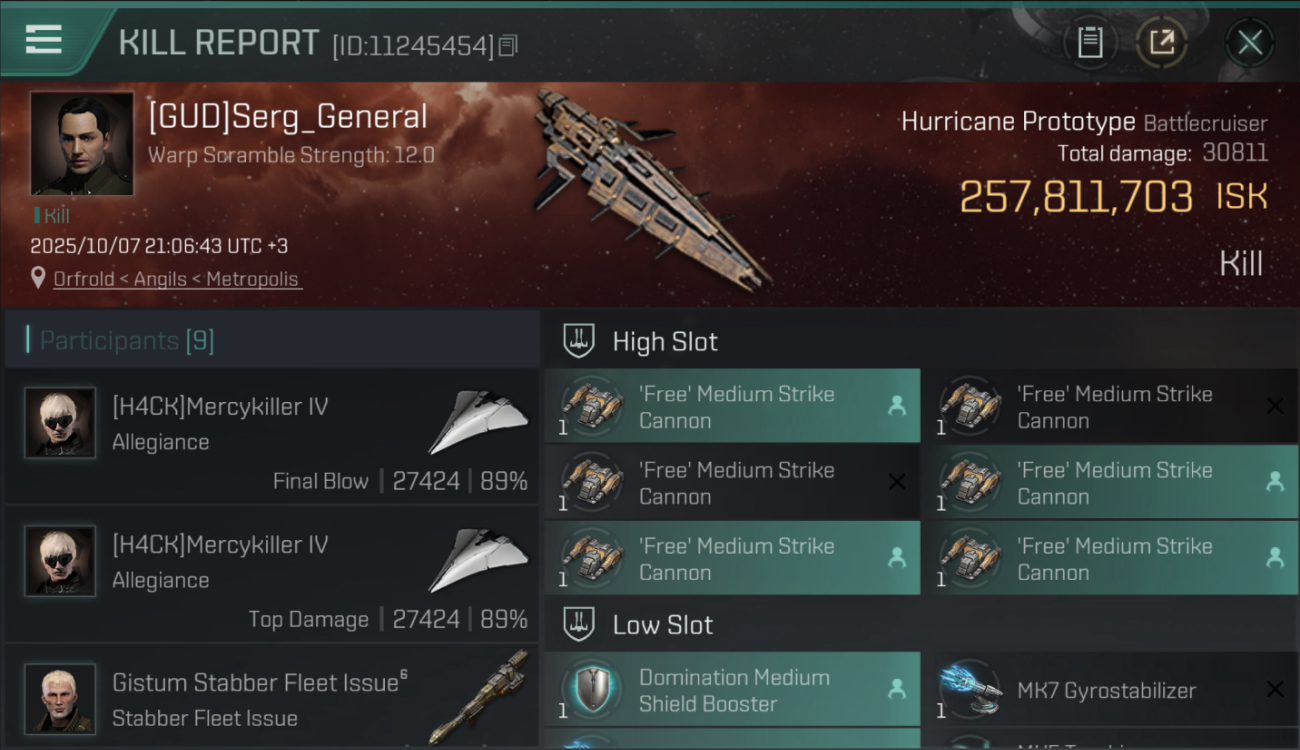Click the clipboard report icon
1300x750 pixels.
pos(1090,42)
